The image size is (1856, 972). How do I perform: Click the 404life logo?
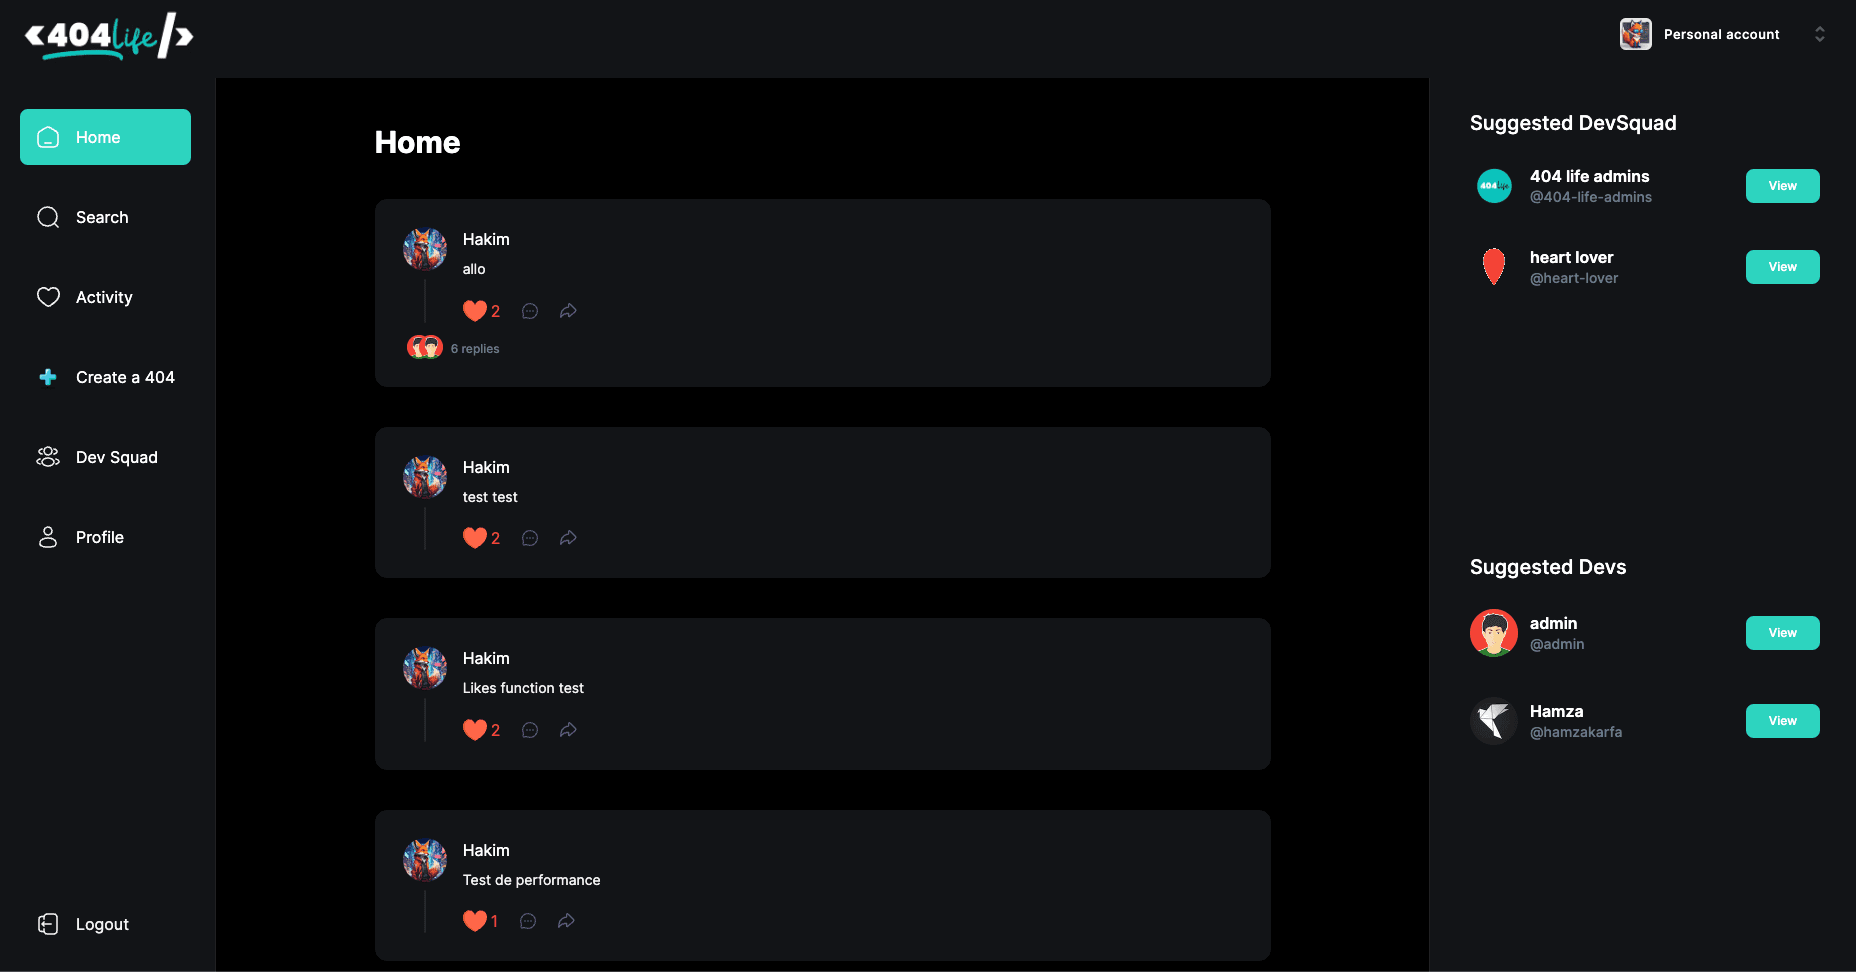point(108,36)
